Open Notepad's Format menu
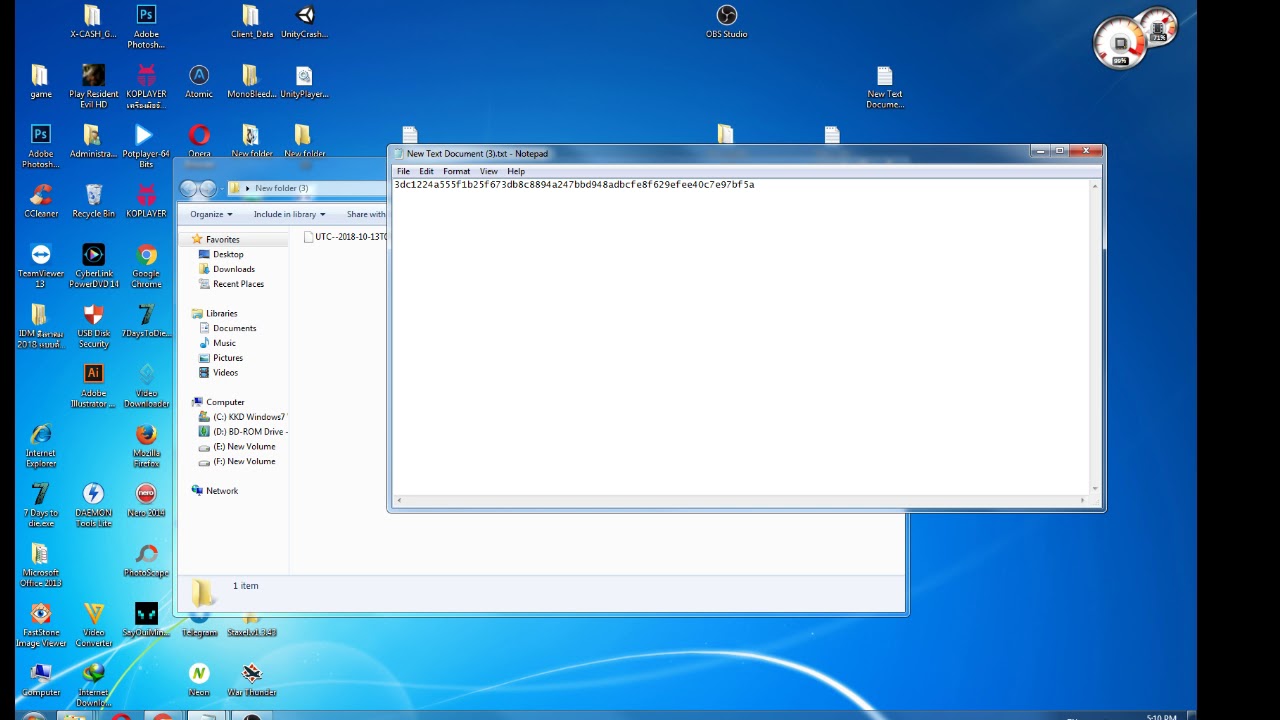Viewport: 1280px width, 720px height. [456, 171]
